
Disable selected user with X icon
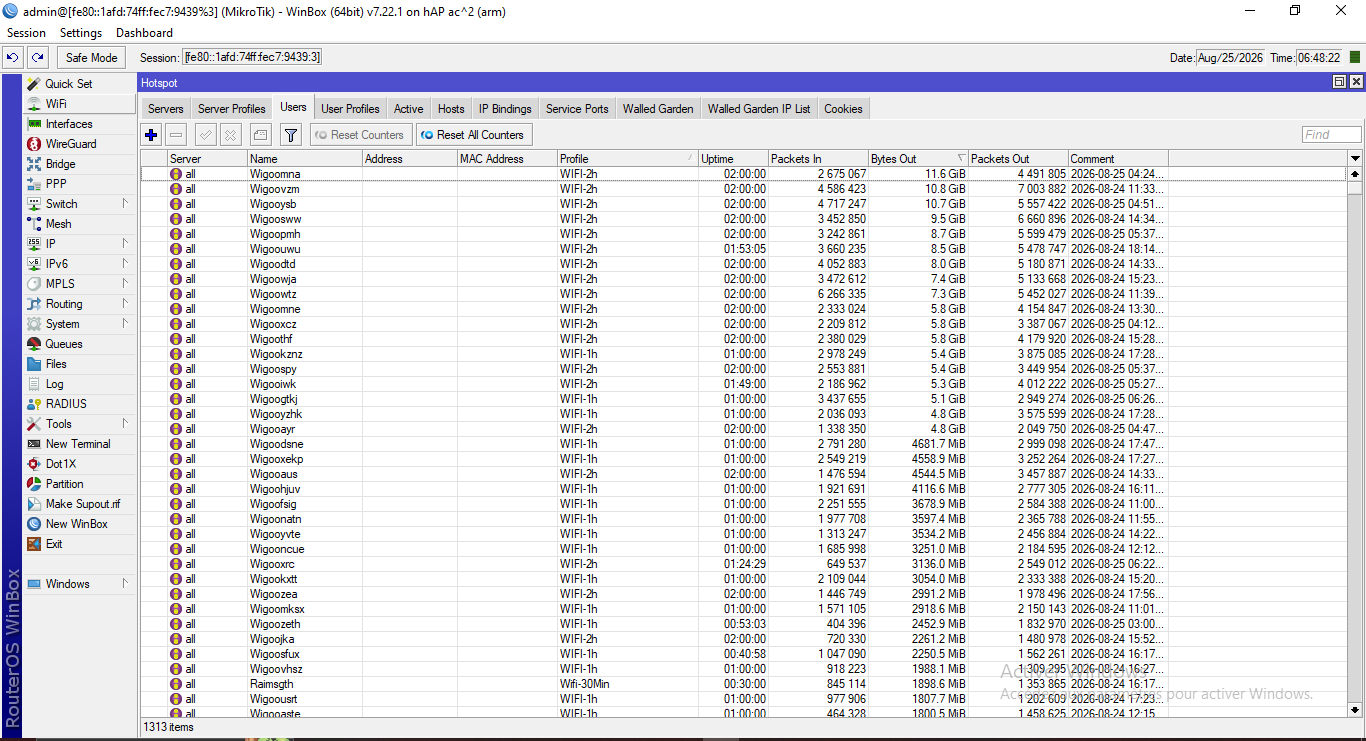[x=231, y=135]
